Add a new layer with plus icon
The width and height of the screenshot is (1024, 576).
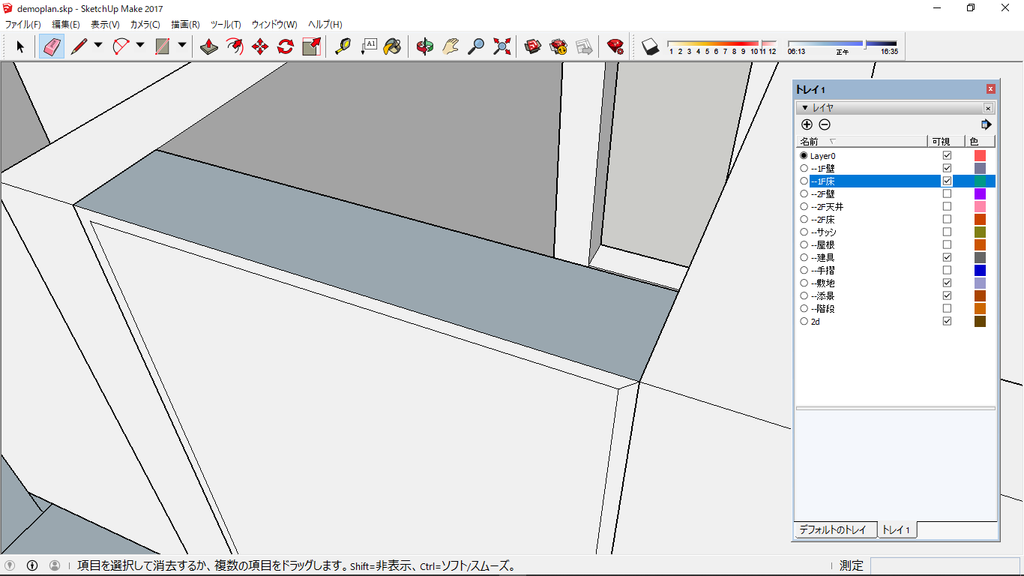807,125
